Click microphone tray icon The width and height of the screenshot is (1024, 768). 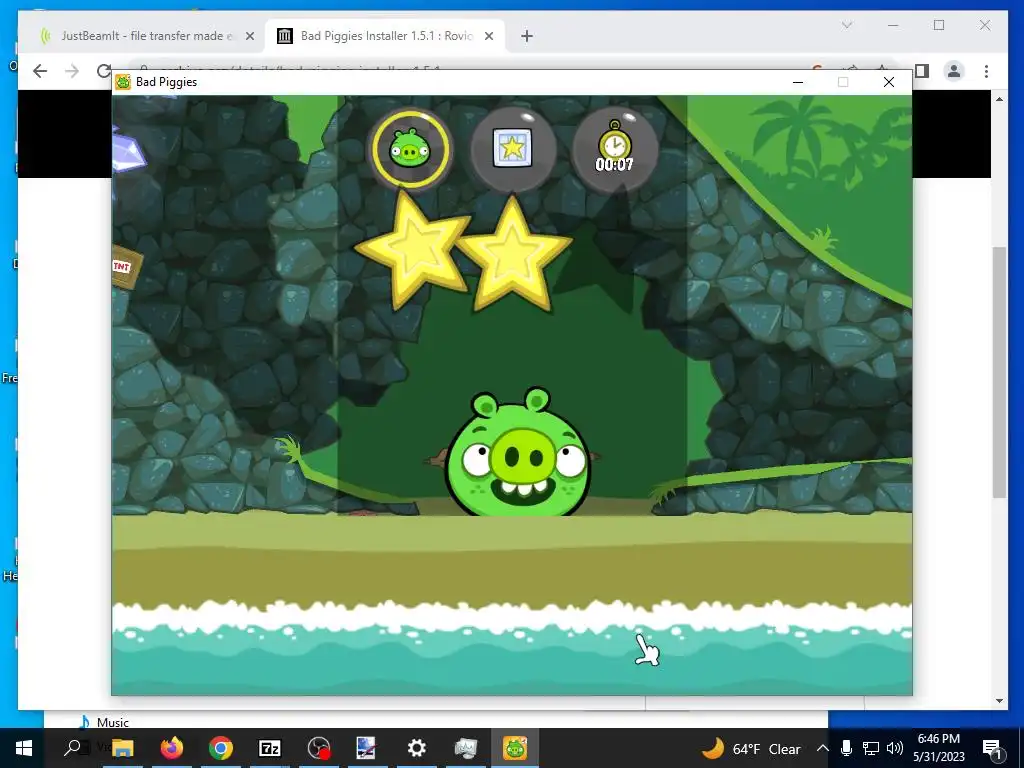(846, 748)
